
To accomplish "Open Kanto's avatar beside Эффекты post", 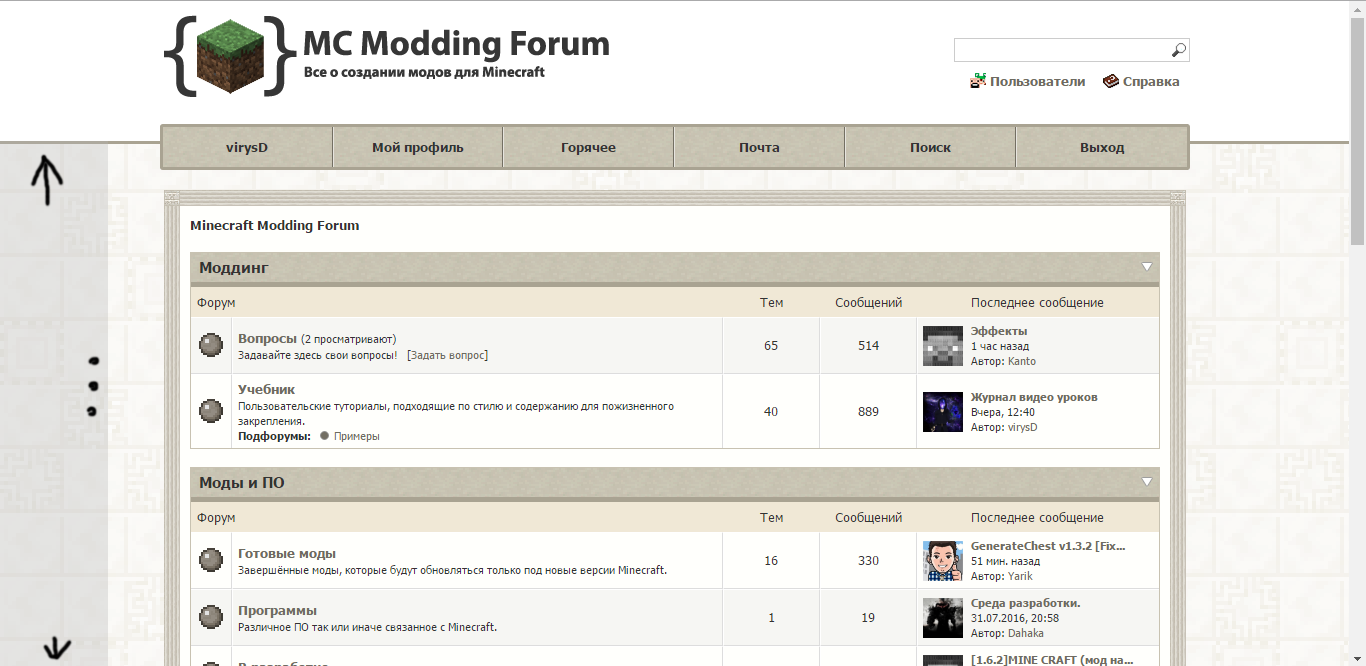I will tap(943, 346).
